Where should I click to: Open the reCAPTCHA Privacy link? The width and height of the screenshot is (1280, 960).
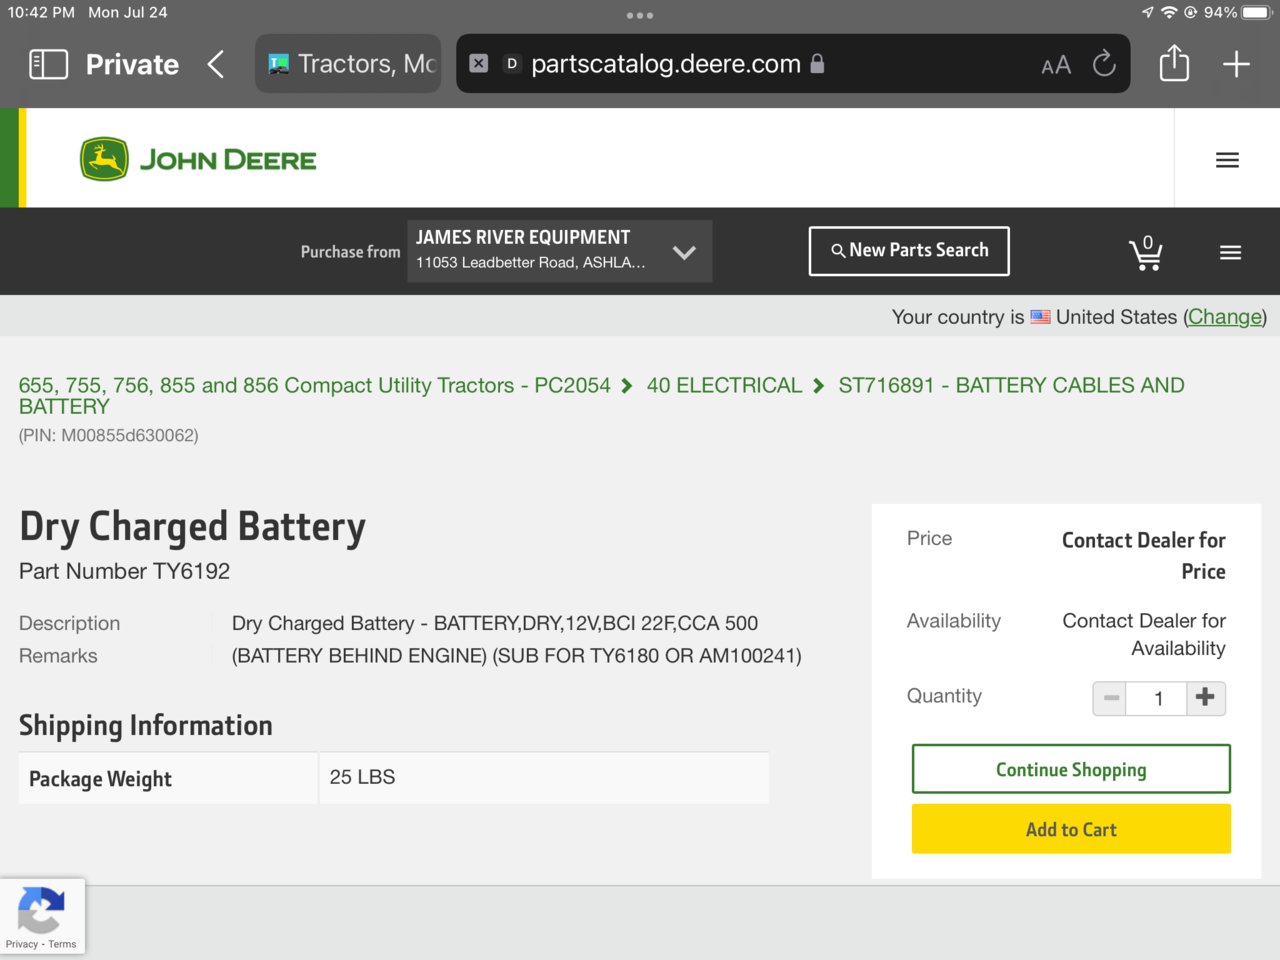(x=22, y=944)
